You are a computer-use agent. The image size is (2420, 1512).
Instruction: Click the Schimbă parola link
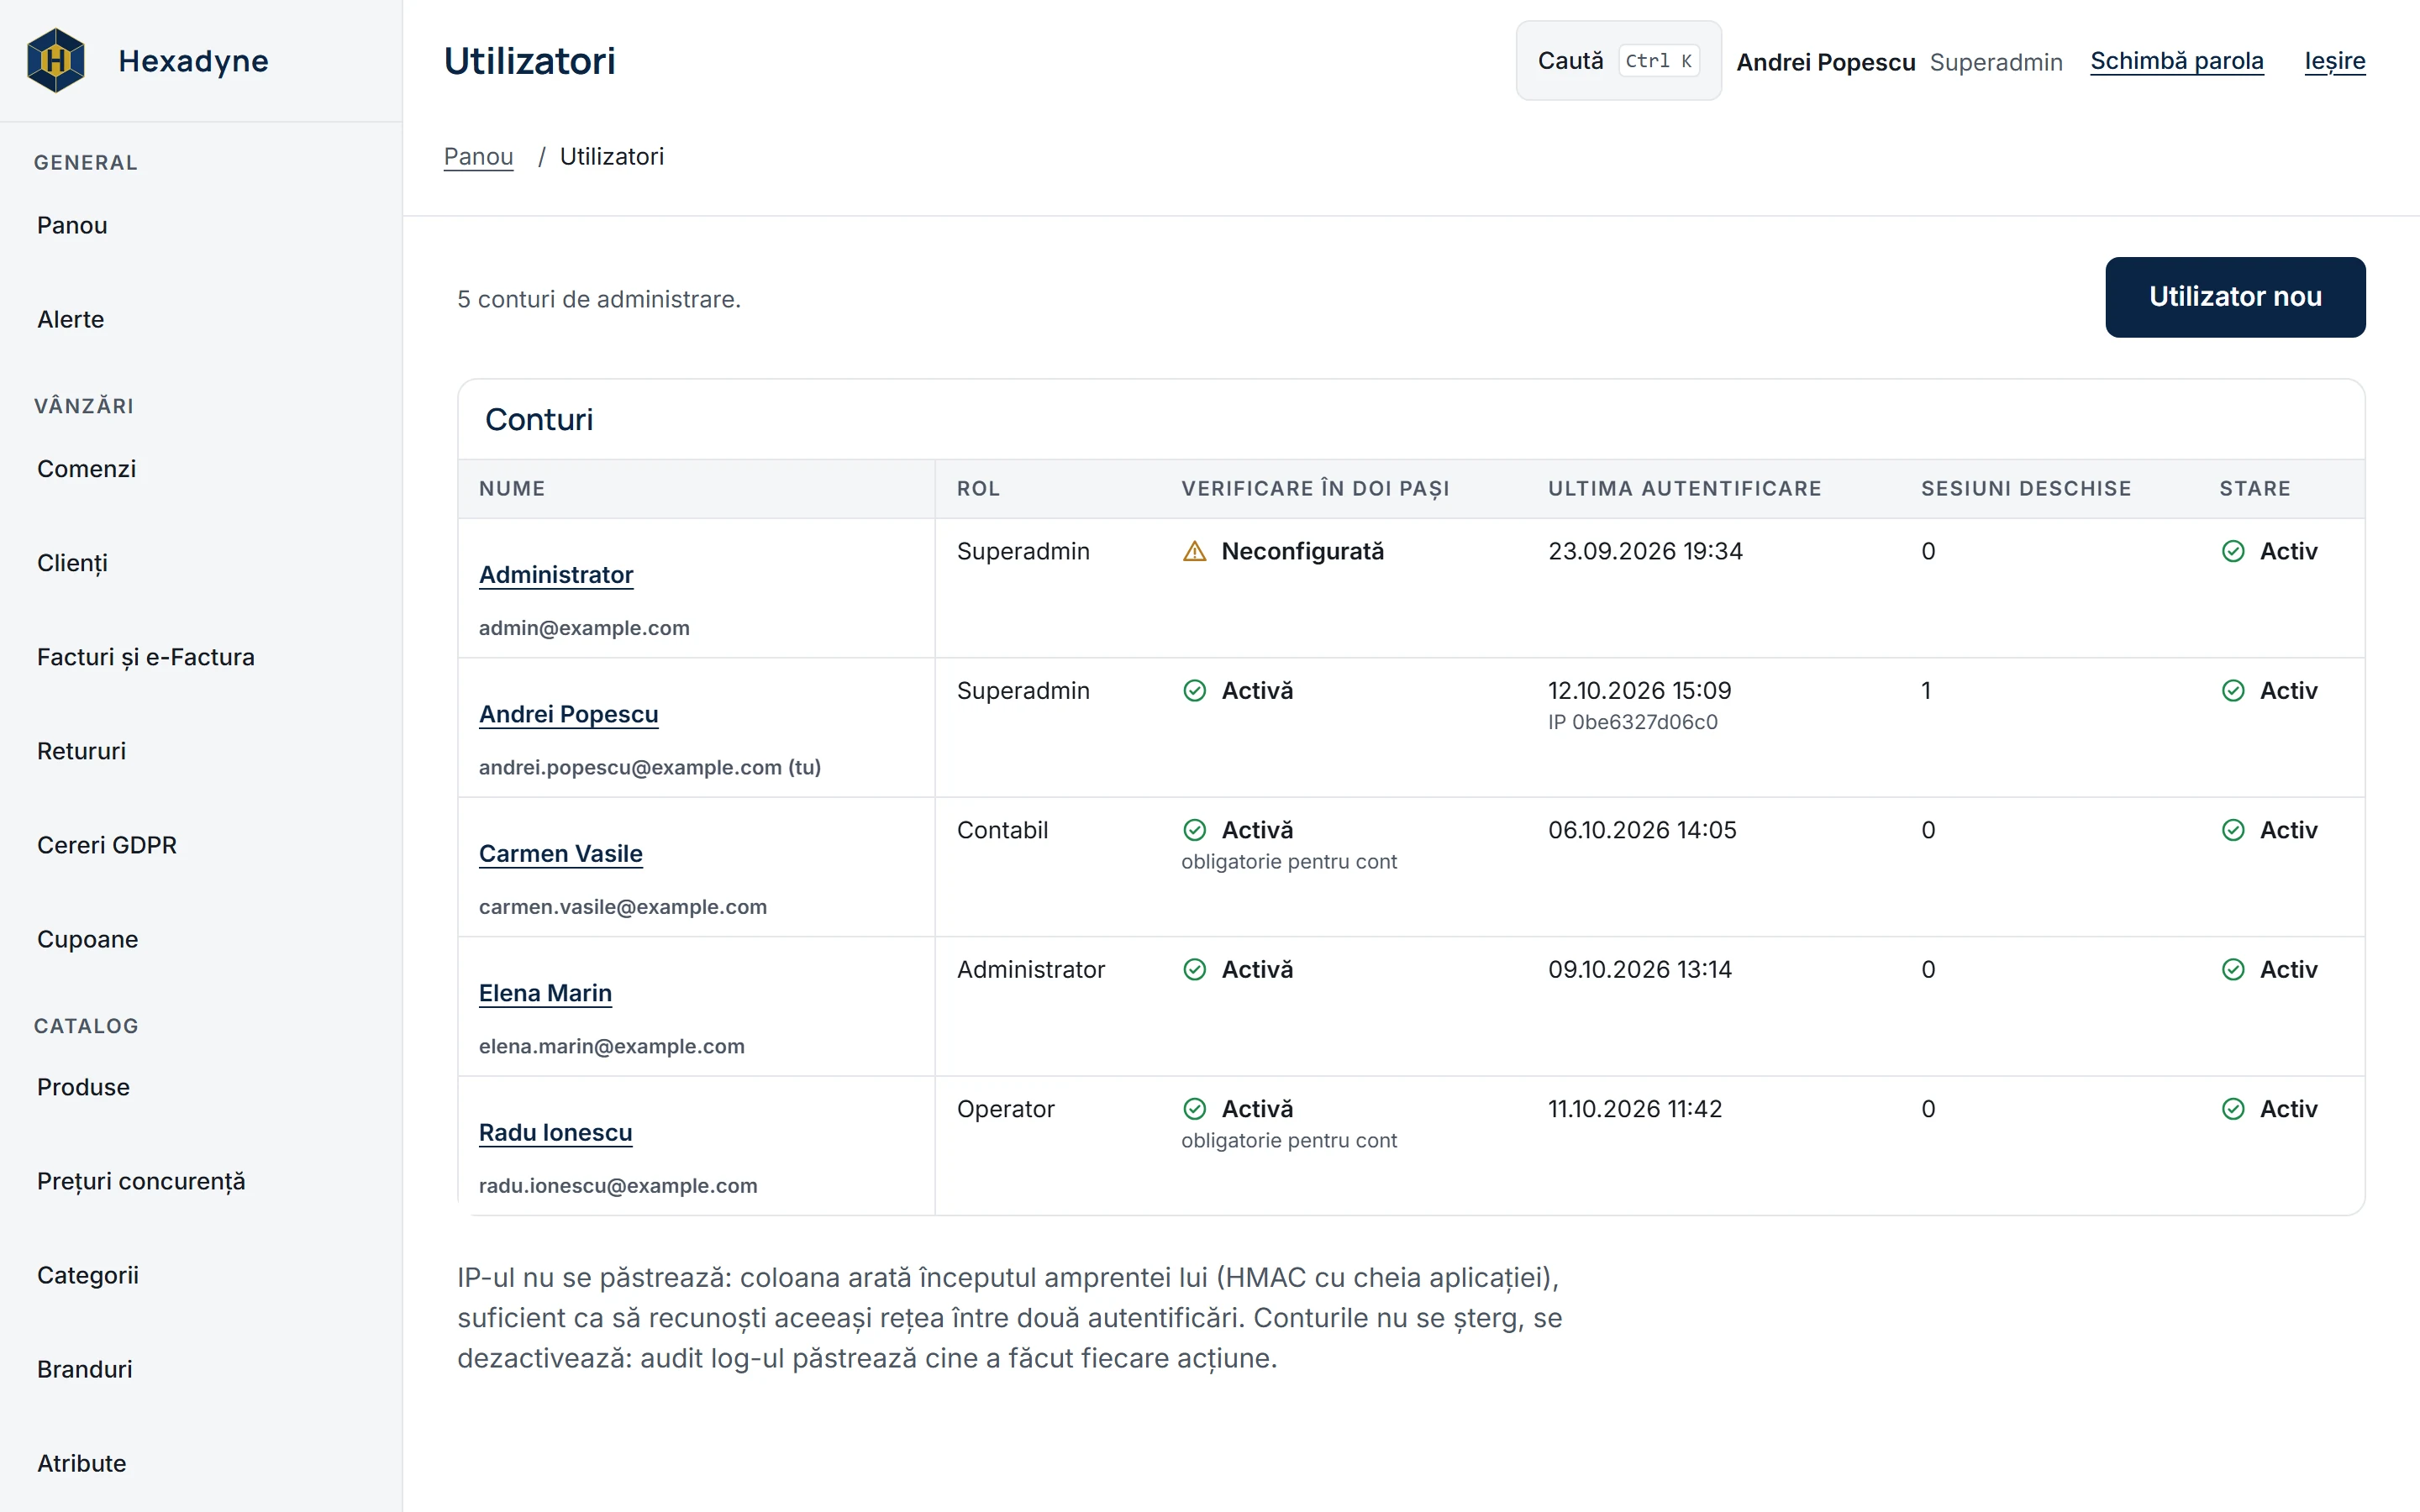(2176, 61)
